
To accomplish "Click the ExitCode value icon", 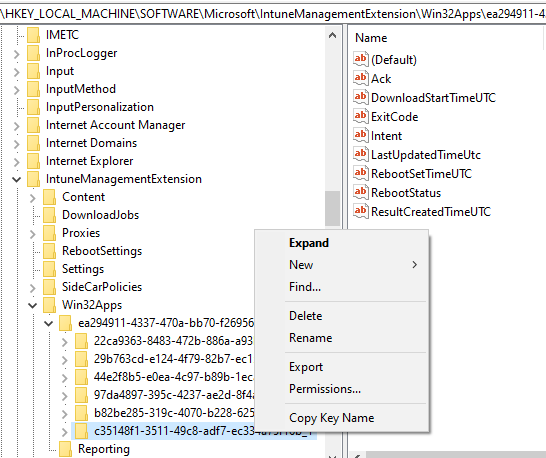I will 360,116.
